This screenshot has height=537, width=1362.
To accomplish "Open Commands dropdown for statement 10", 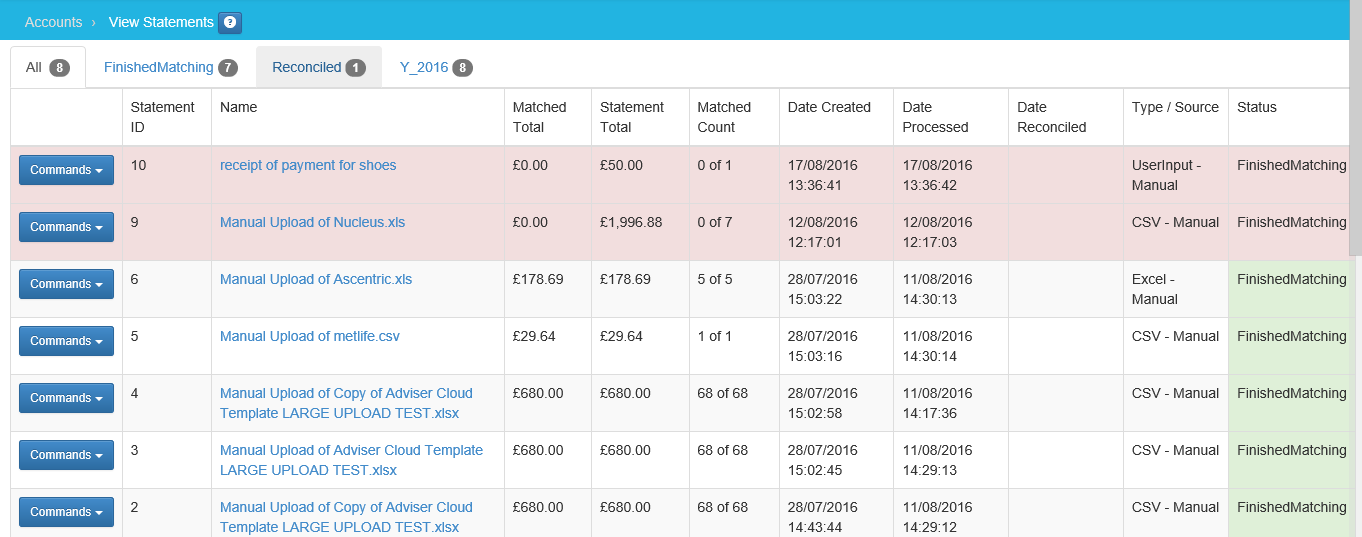I will tap(66, 170).
